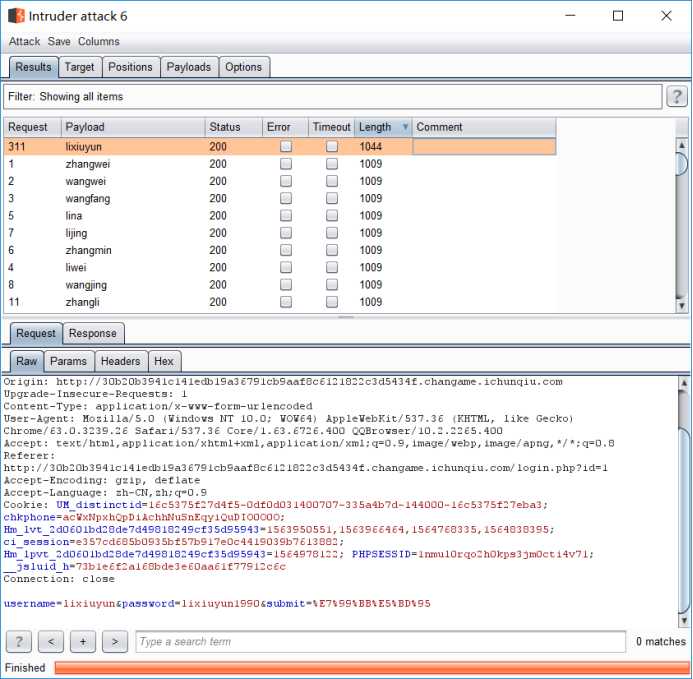Viewport: 693px width, 679px height.
Task: Open the Columns menu
Action: pos(99,42)
